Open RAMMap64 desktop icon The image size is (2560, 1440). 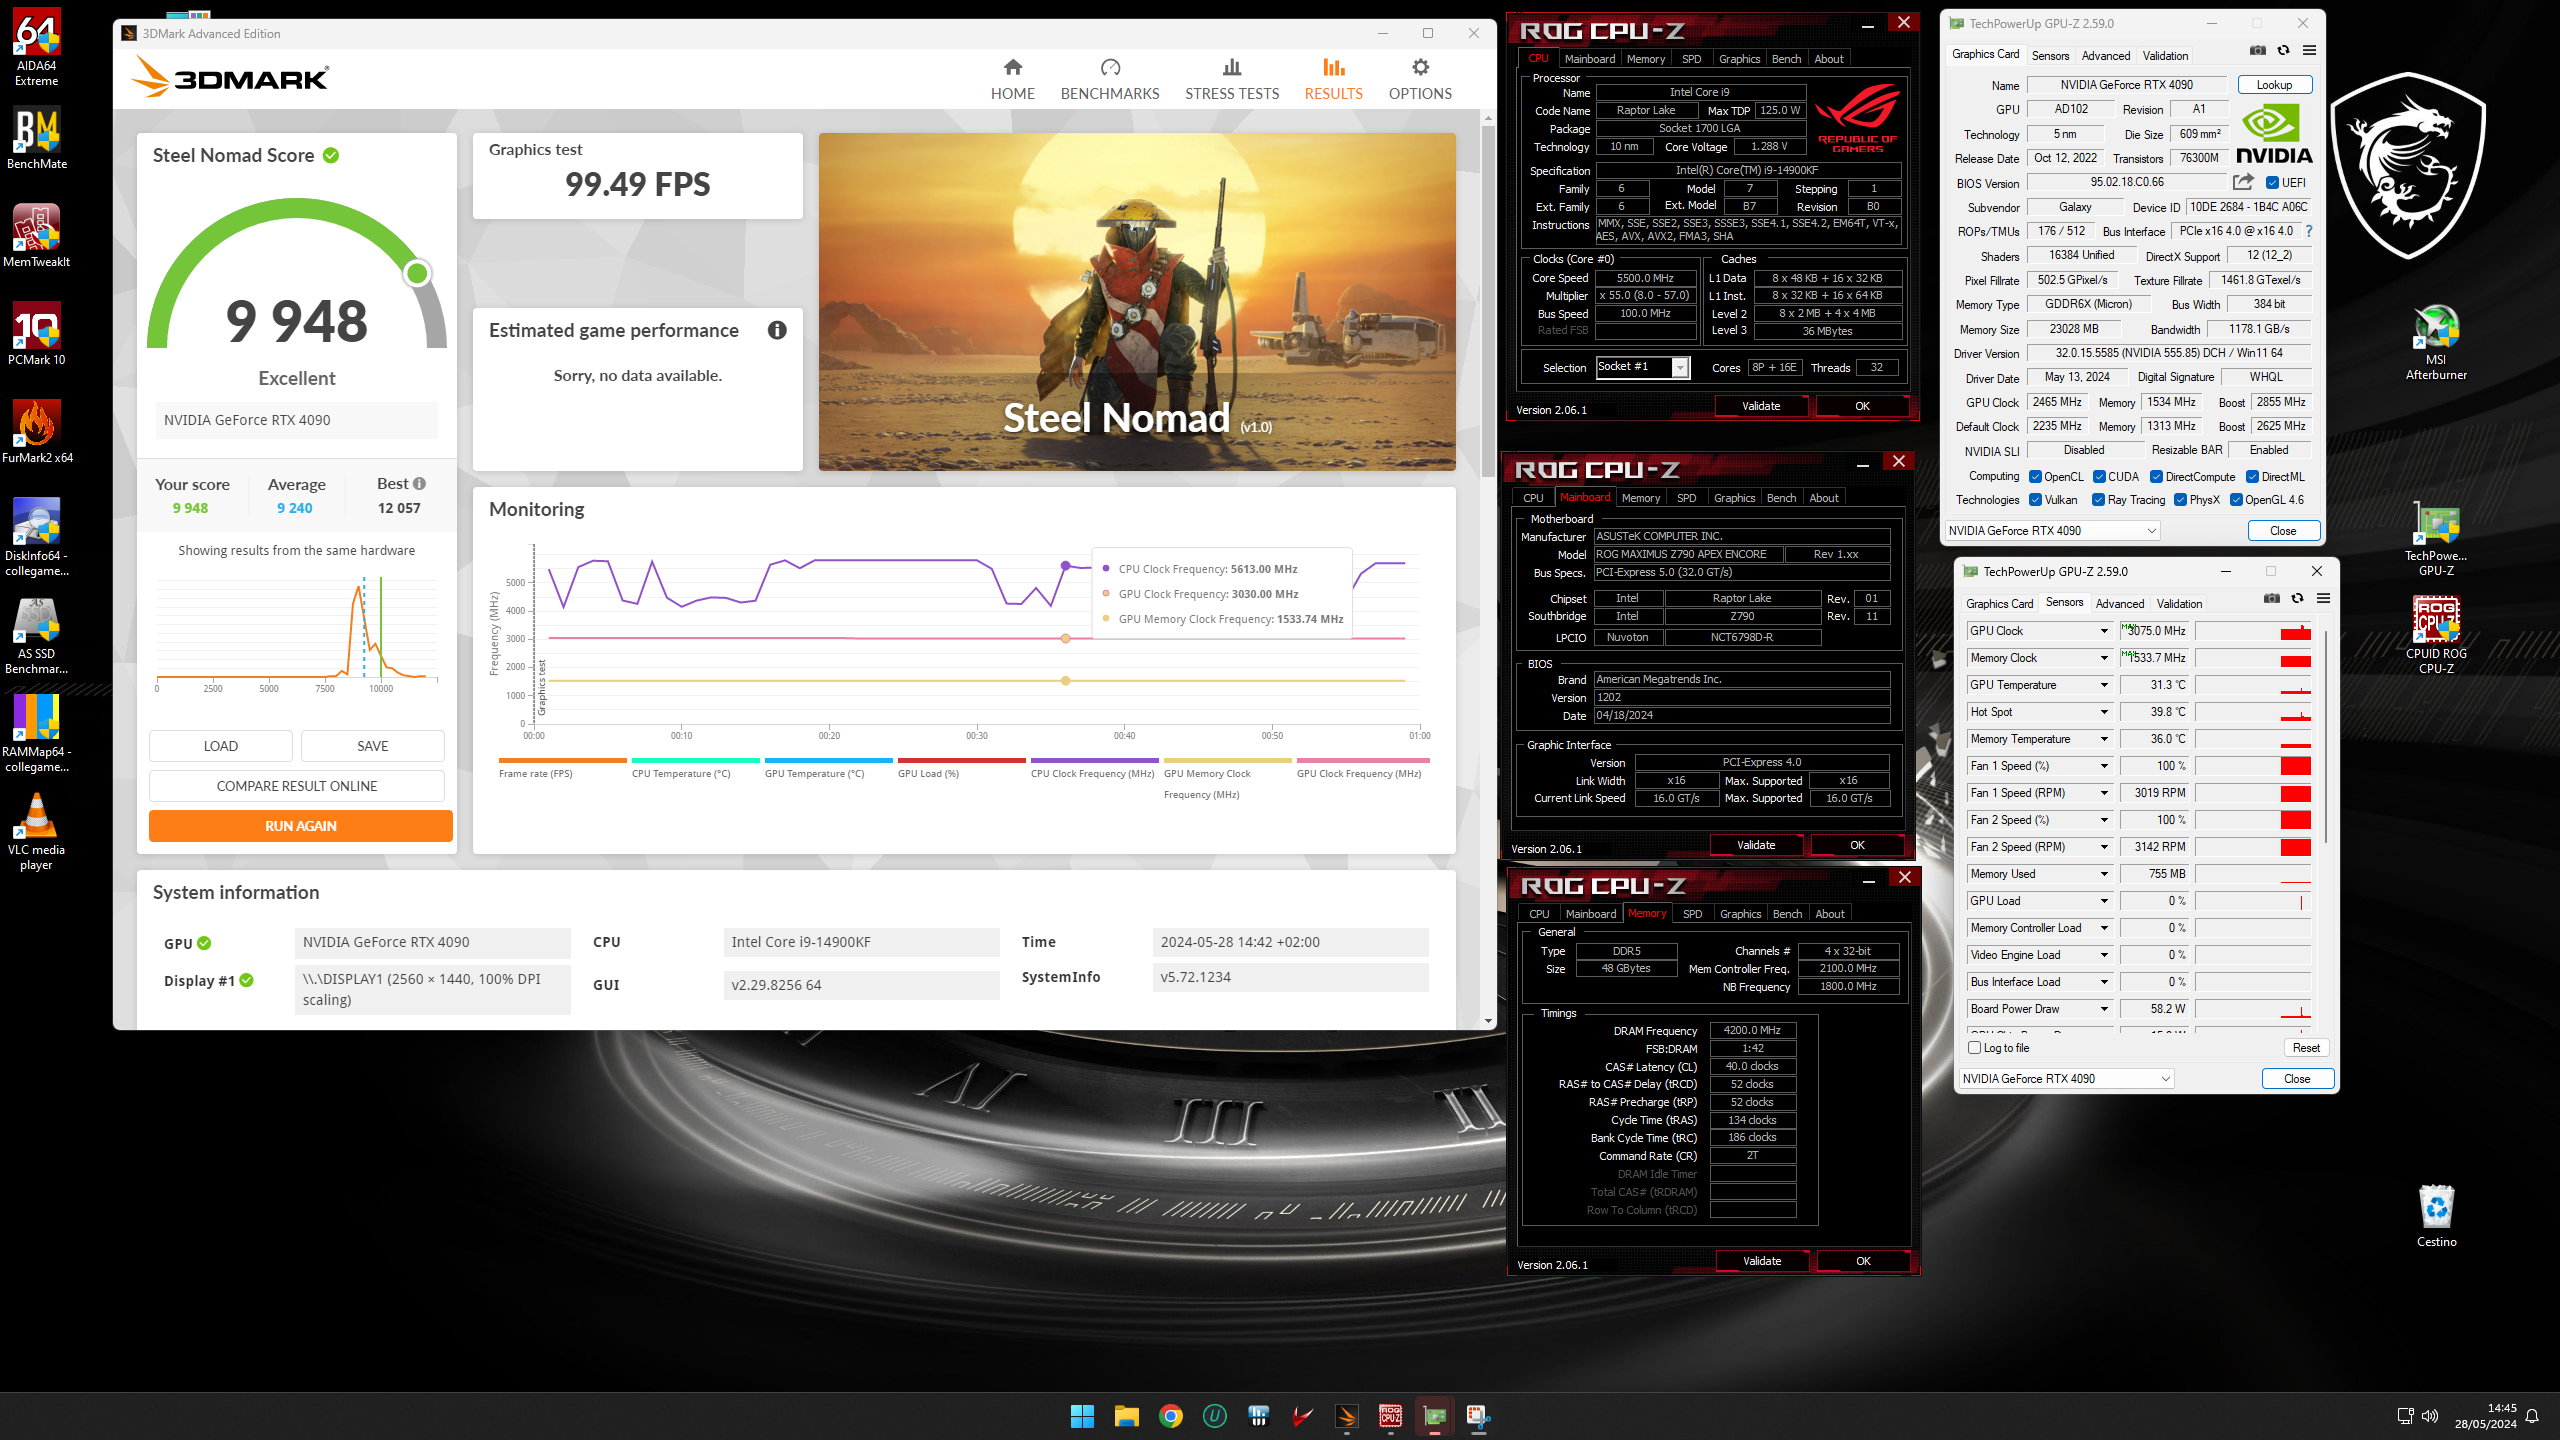[36, 733]
